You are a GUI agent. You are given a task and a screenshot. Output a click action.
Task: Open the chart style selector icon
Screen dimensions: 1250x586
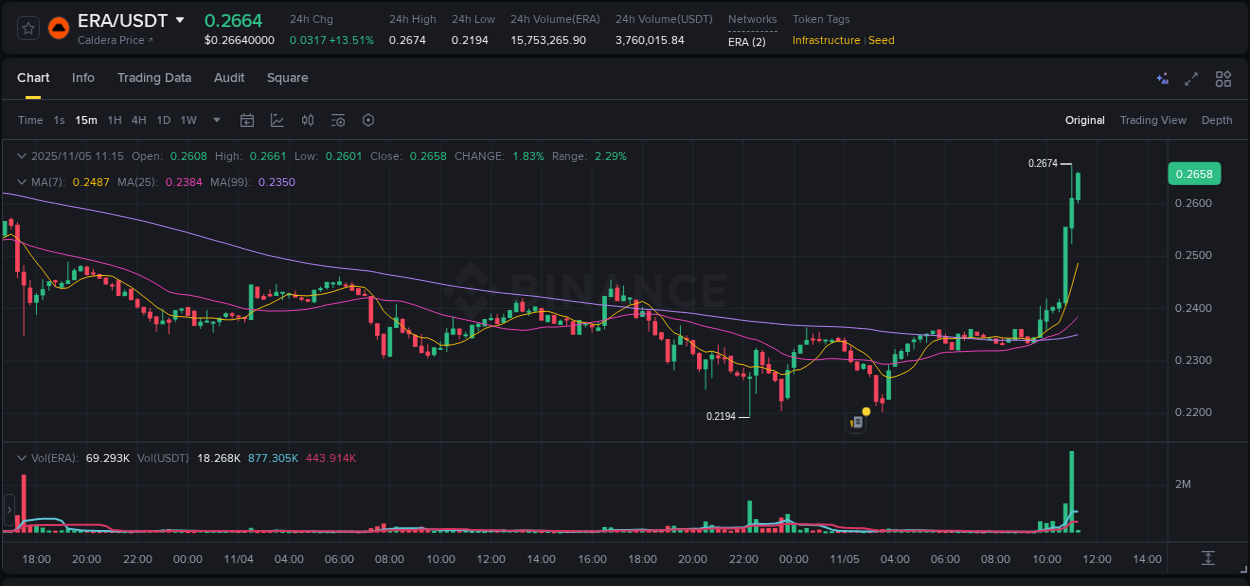tap(277, 120)
